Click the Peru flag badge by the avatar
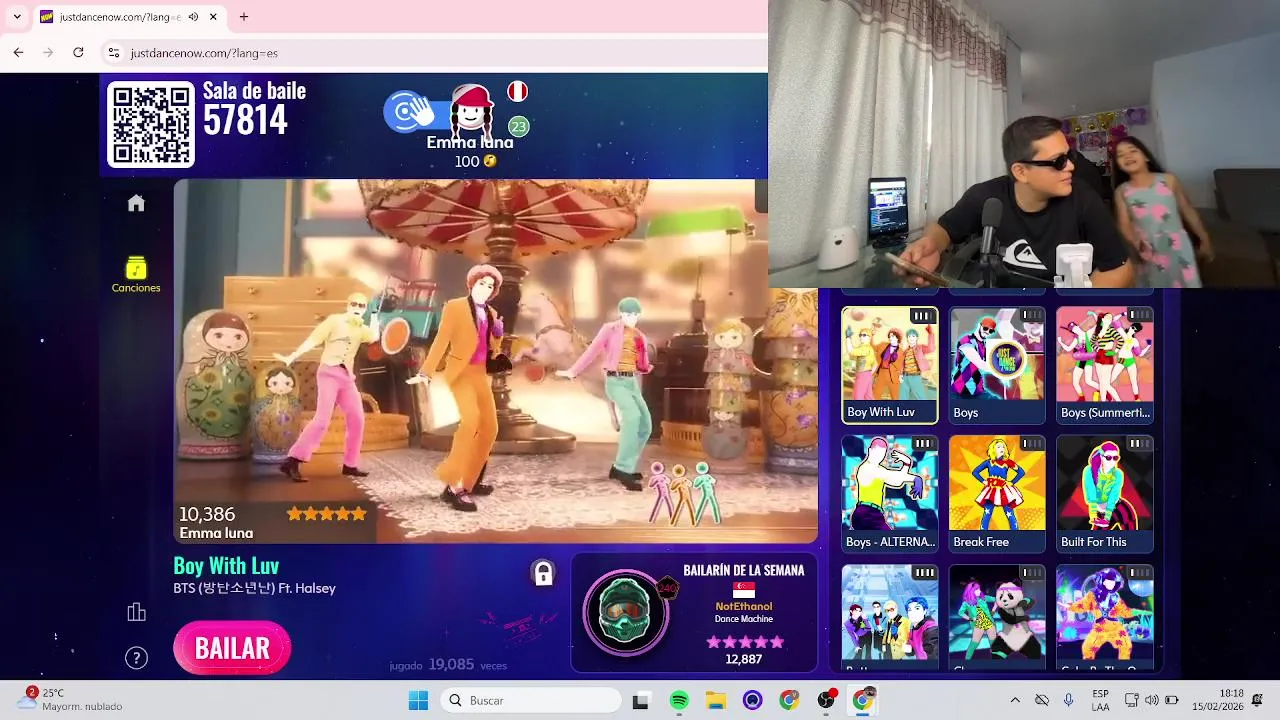 (x=517, y=92)
